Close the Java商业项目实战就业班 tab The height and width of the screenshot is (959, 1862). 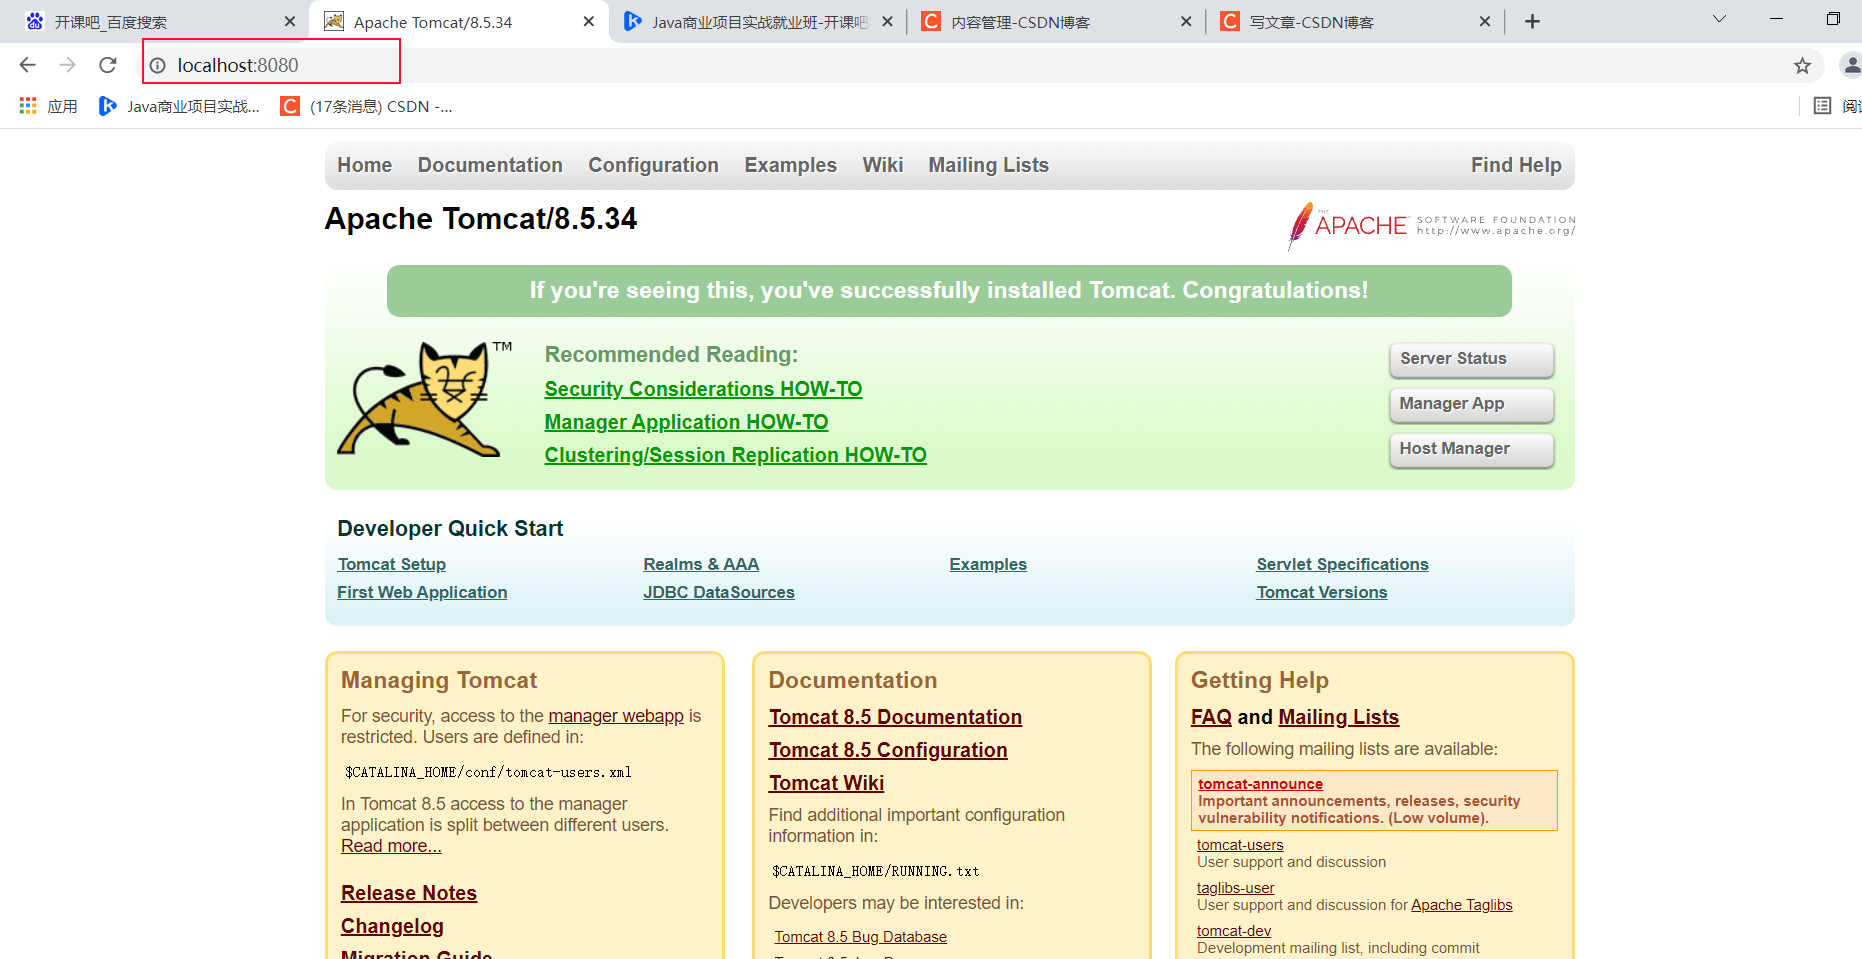click(887, 21)
